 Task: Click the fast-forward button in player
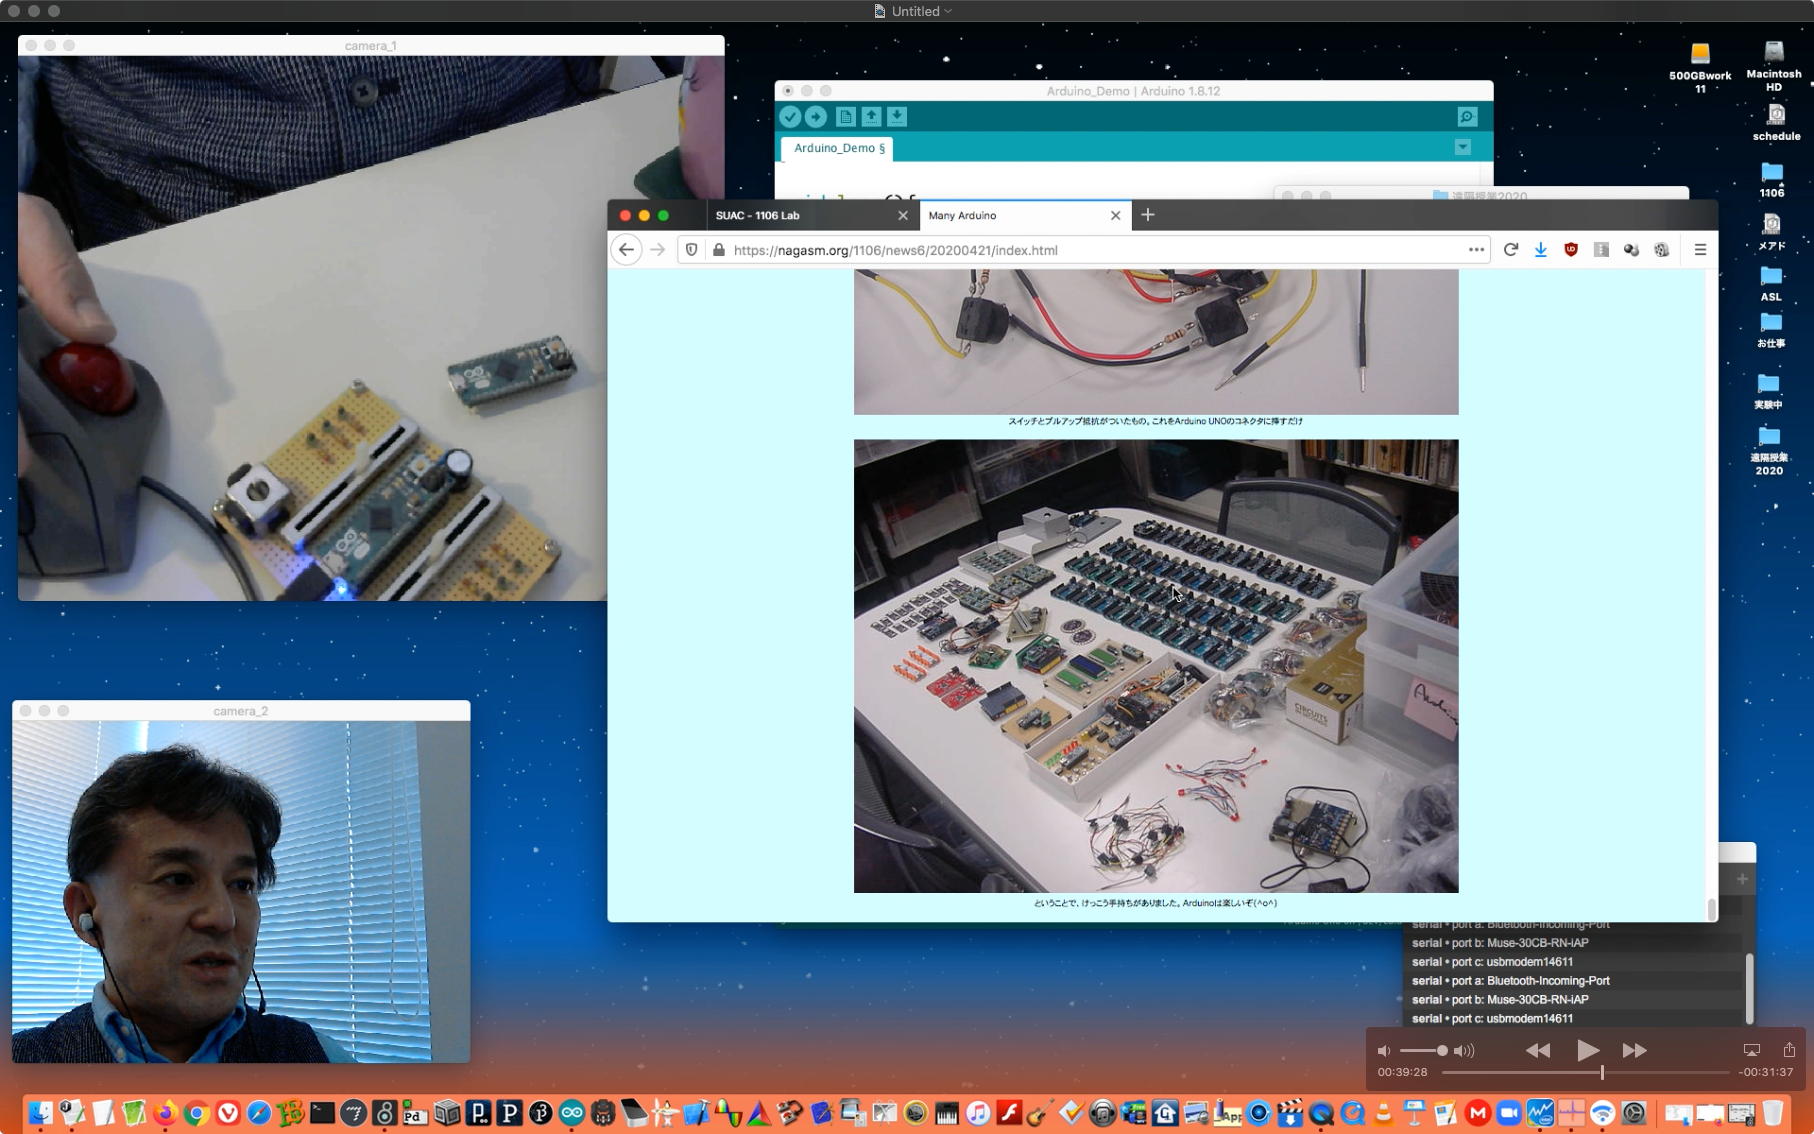[x=1634, y=1050]
